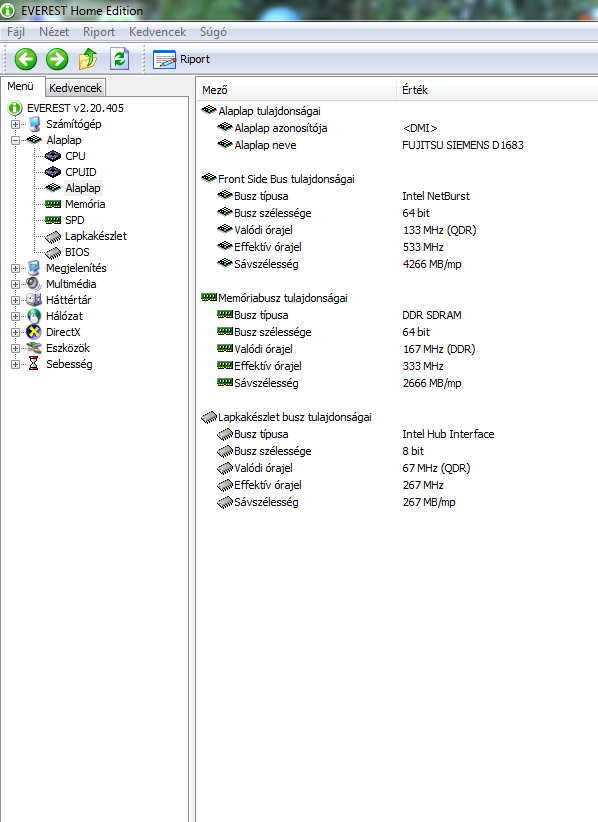Select the highlighted Alaplap sub-item
The width and height of the screenshot is (598, 822).
(83, 188)
